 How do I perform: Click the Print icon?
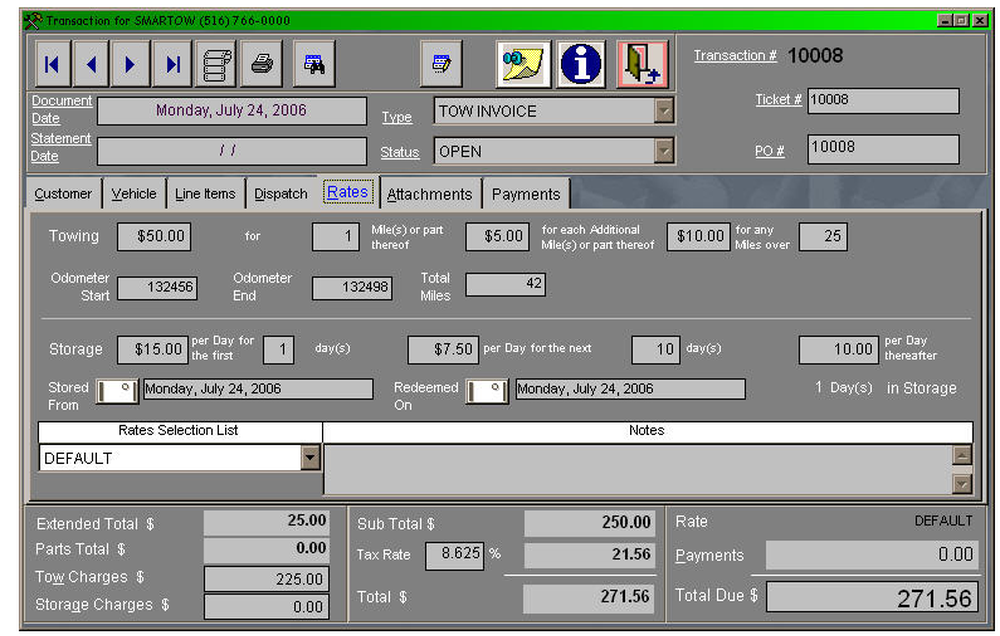coord(258,63)
